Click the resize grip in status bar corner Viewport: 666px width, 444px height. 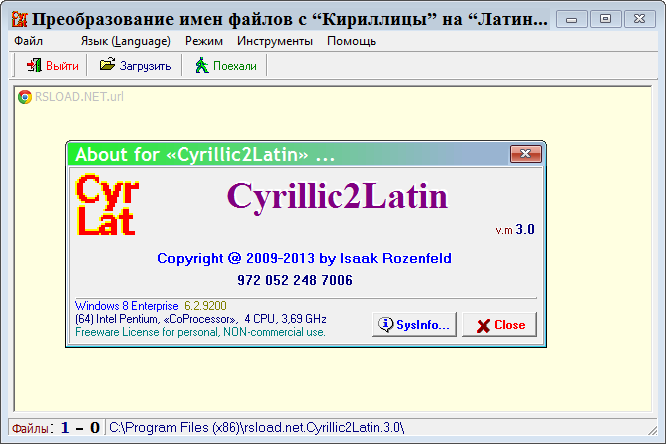652,430
